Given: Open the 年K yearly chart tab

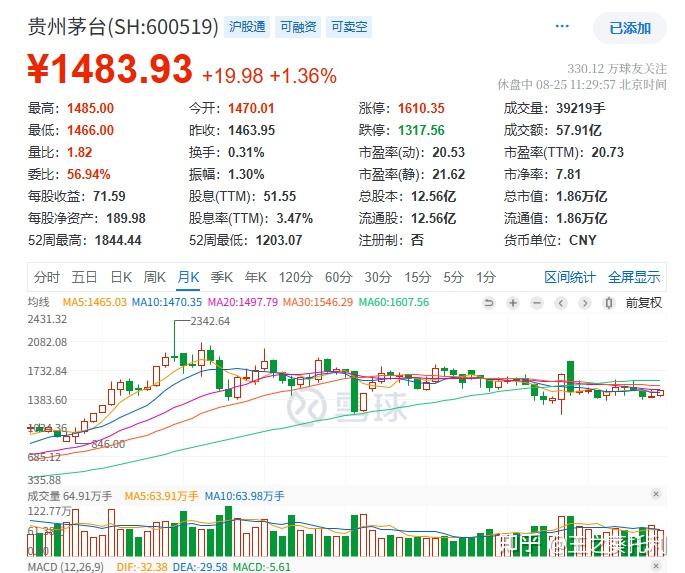Looking at the screenshot, I should (x=256, y=277).
